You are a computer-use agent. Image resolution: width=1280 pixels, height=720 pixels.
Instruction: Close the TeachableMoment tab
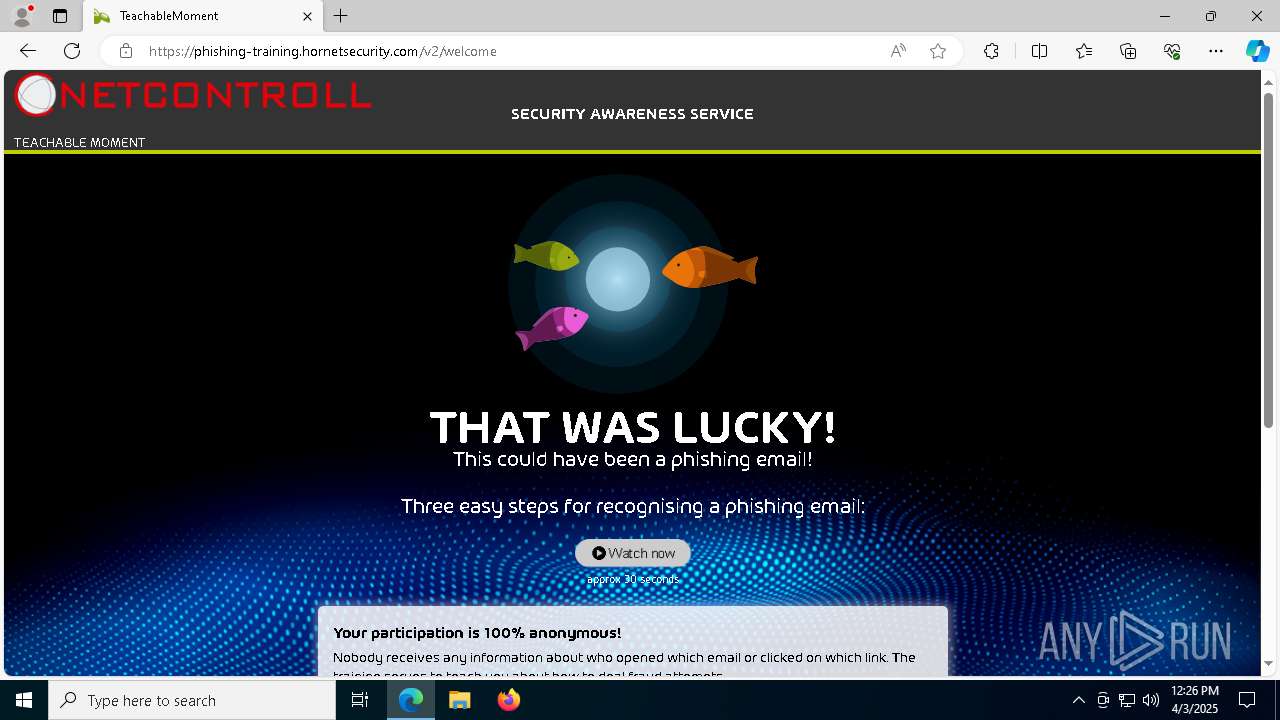[x=308, y=16]
